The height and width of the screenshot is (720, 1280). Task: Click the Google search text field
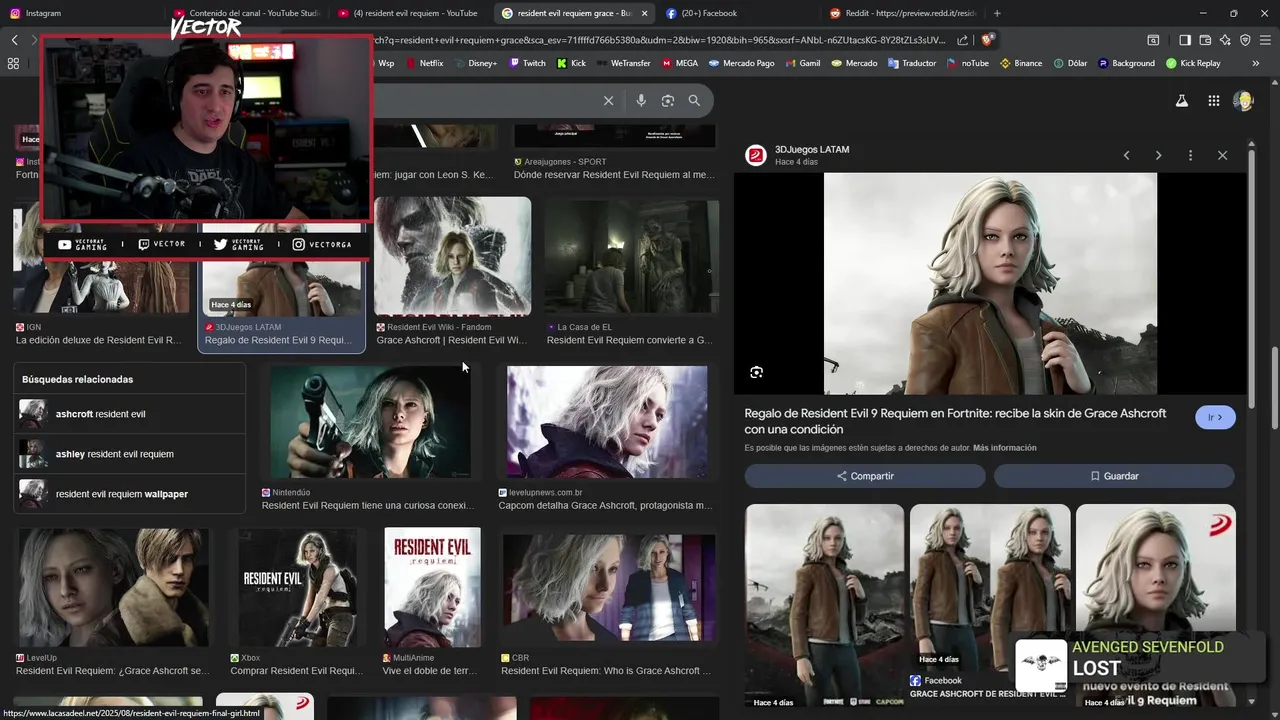point(485,100)
